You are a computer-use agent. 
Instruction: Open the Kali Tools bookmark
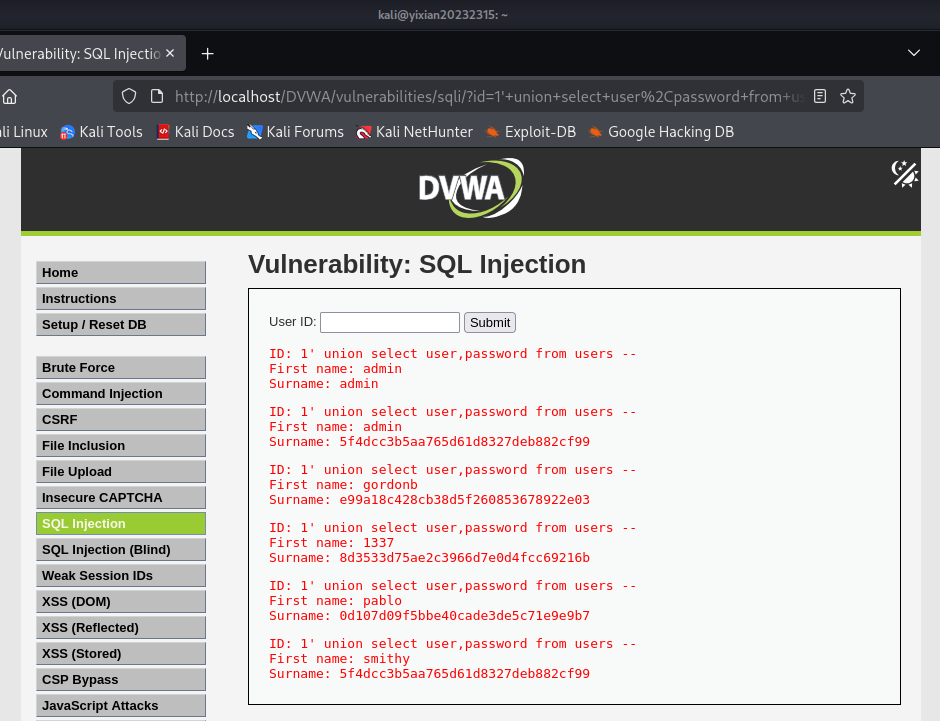click(101, 132)
